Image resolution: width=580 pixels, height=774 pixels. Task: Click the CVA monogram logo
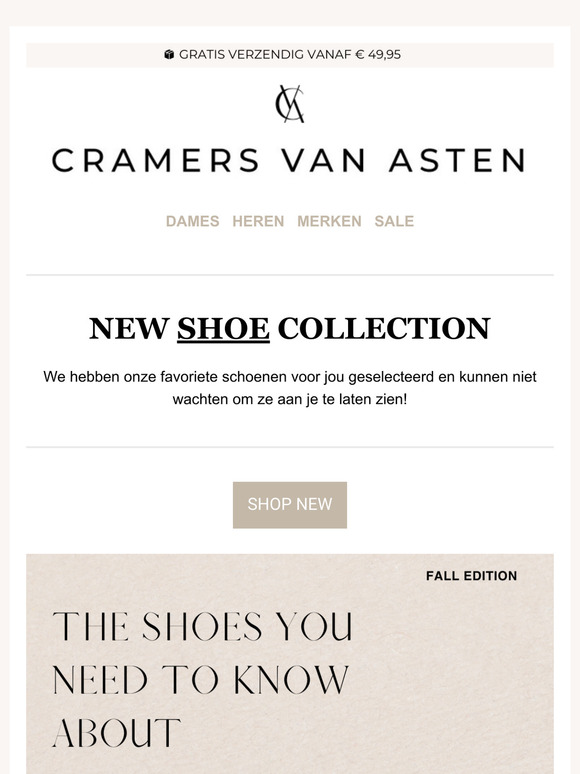290,104
